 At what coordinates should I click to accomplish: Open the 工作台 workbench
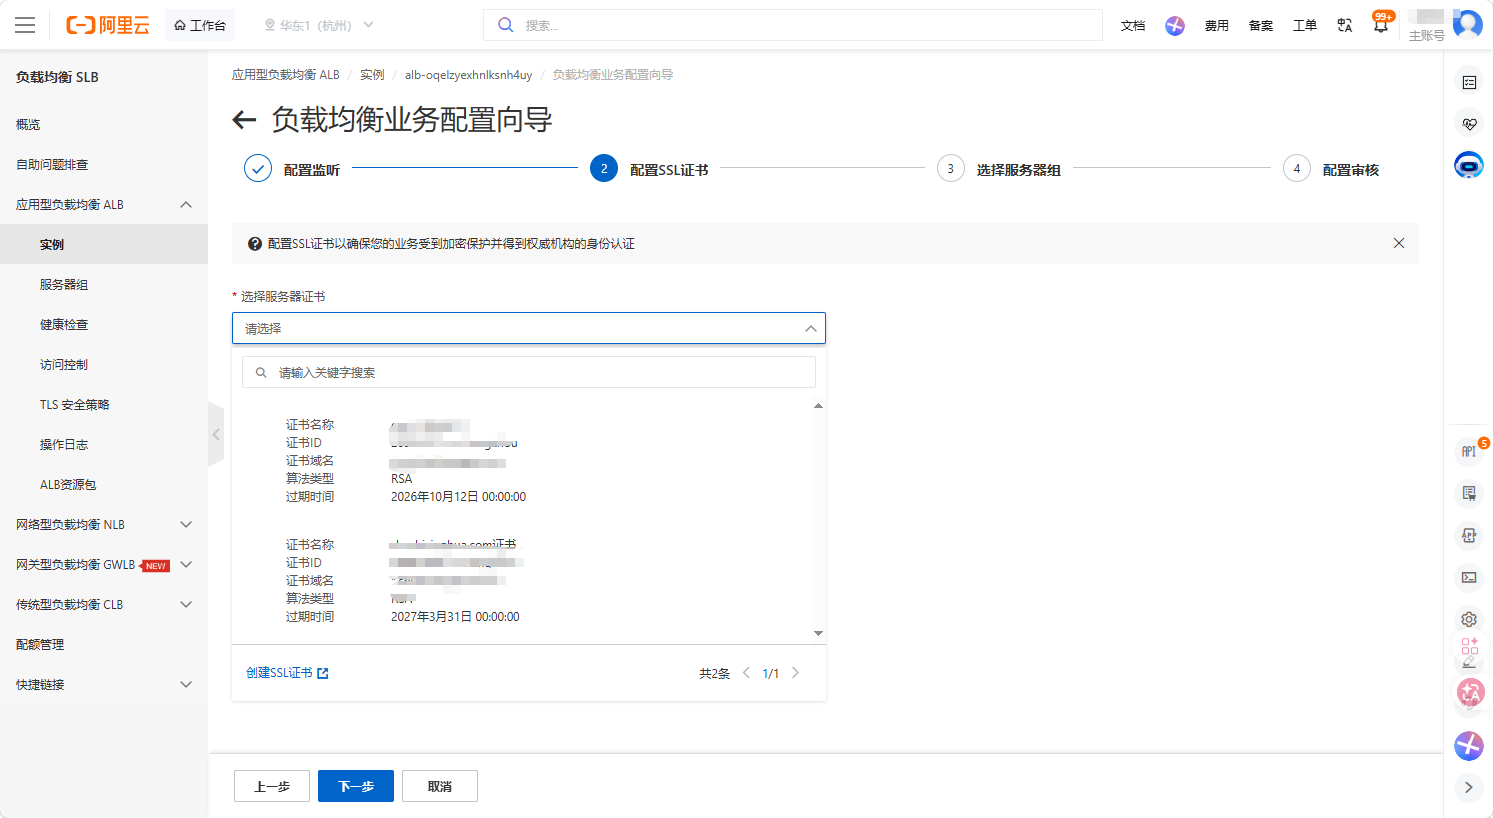(200, 25)
